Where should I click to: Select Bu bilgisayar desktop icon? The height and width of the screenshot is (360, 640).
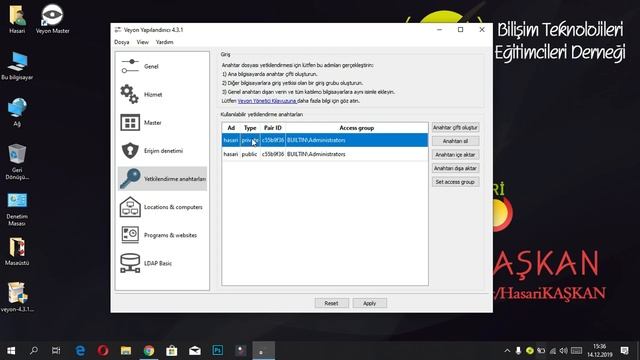(x=17, y=65)
